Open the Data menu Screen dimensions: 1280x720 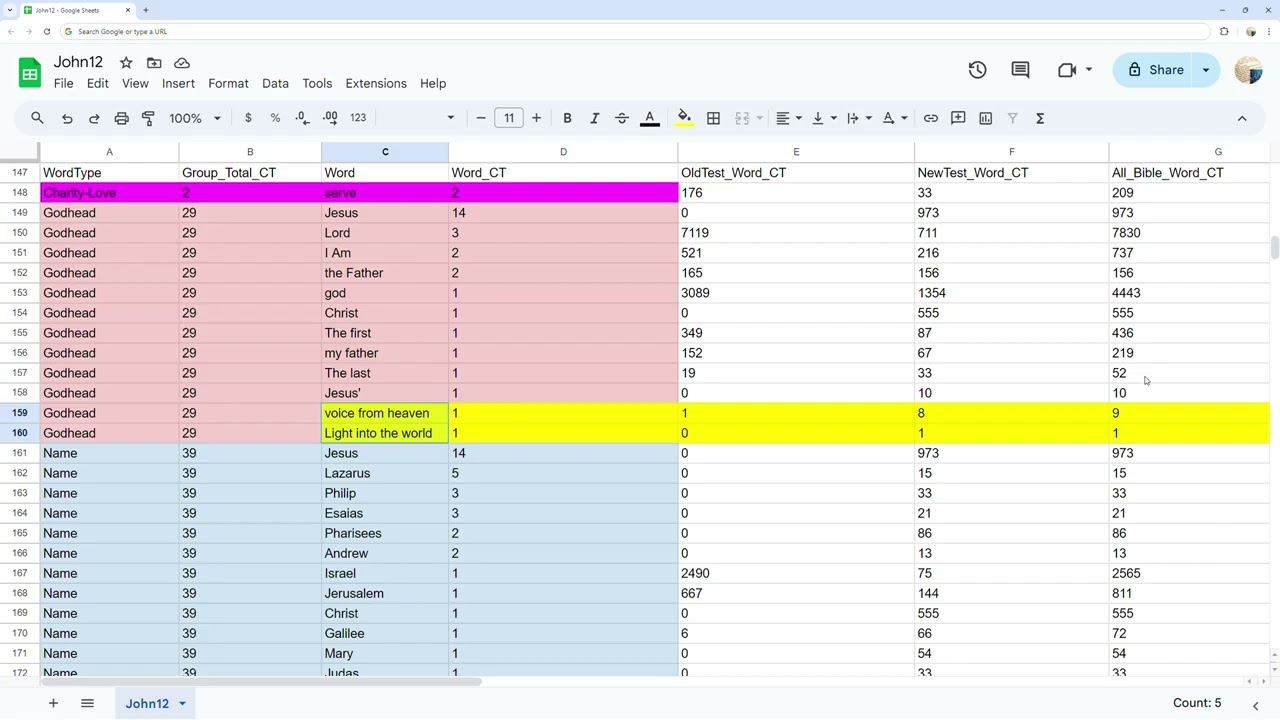[275, 83]
